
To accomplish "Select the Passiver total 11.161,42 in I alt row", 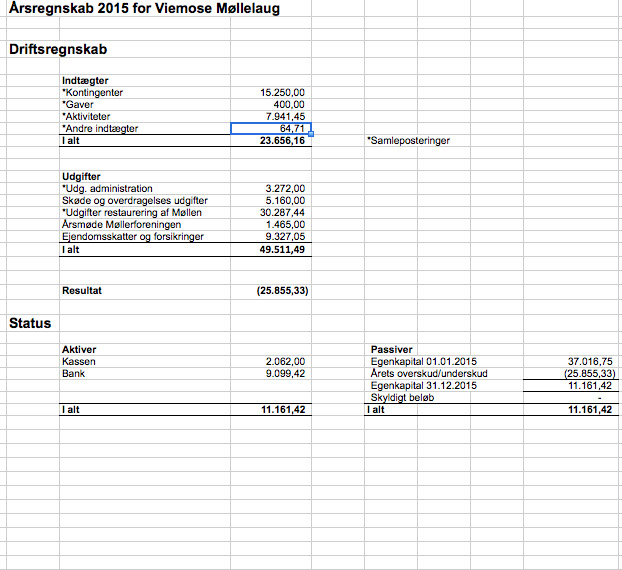I will (590, 409).
